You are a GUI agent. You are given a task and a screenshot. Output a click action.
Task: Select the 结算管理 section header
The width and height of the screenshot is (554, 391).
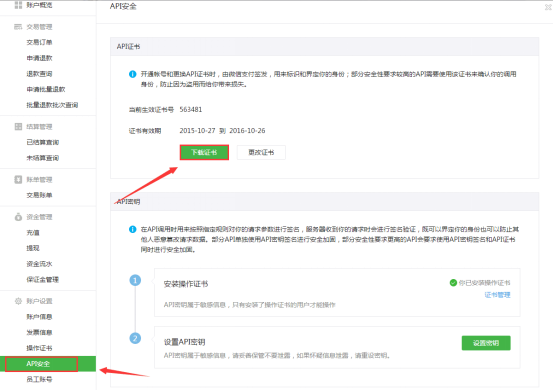39,127
